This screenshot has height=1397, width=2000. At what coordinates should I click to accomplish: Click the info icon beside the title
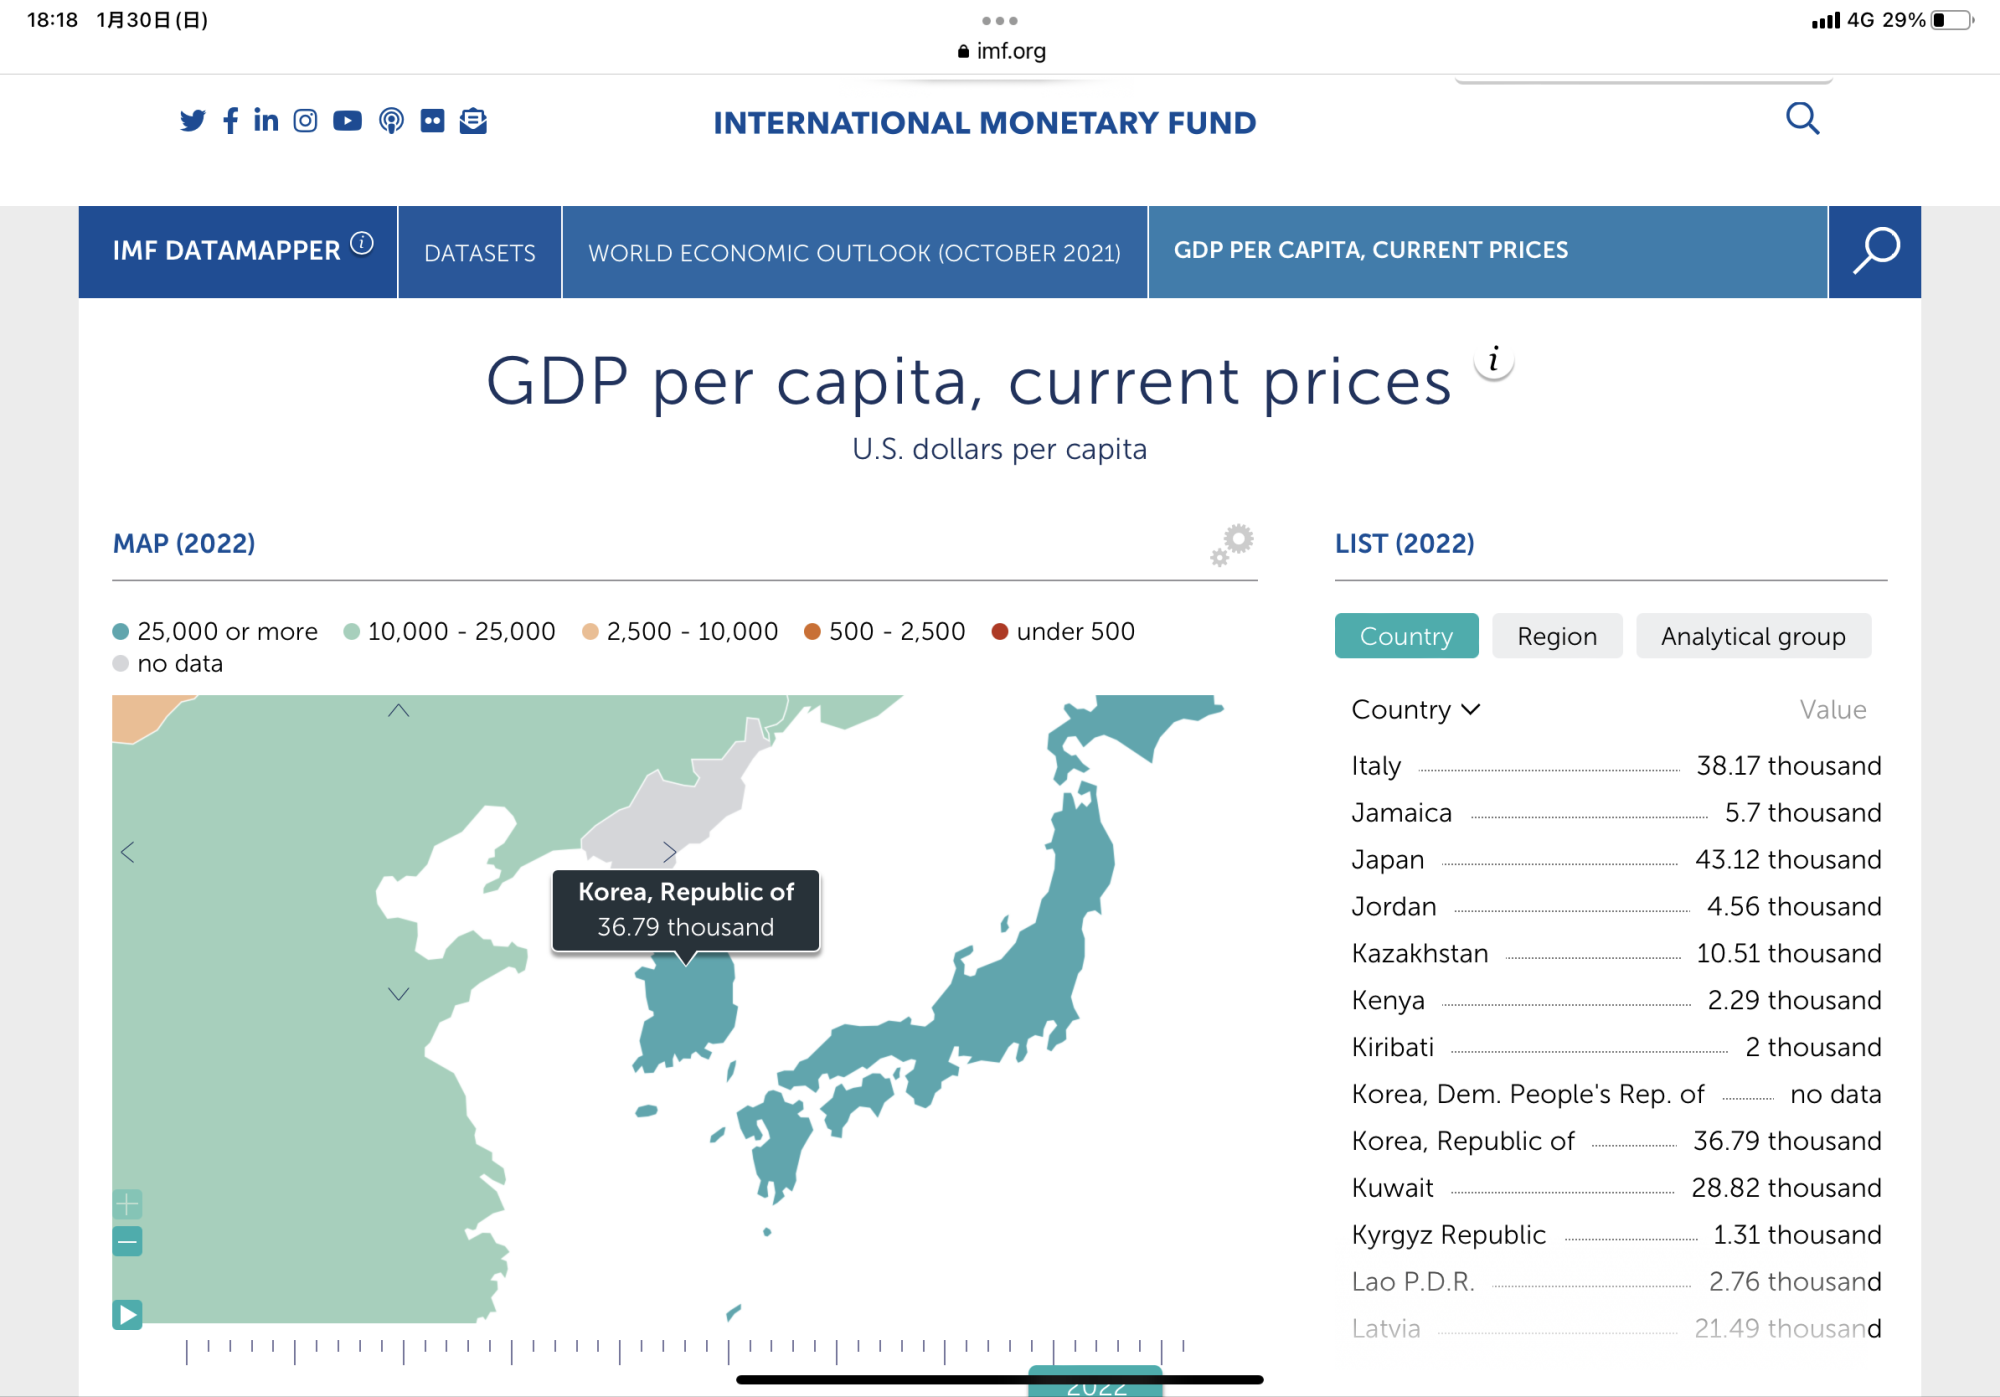point(1493,361)
